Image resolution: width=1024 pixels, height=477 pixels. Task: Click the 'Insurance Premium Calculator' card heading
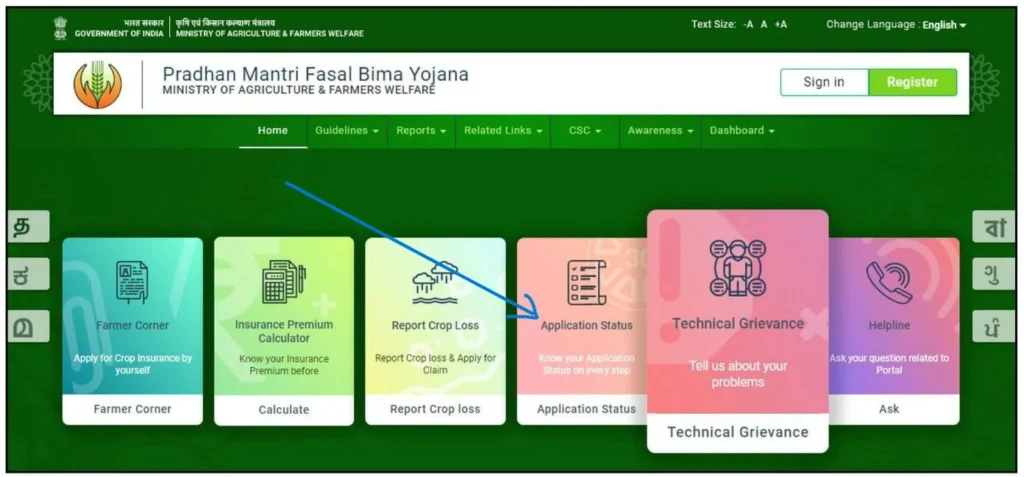pos(283,331)
